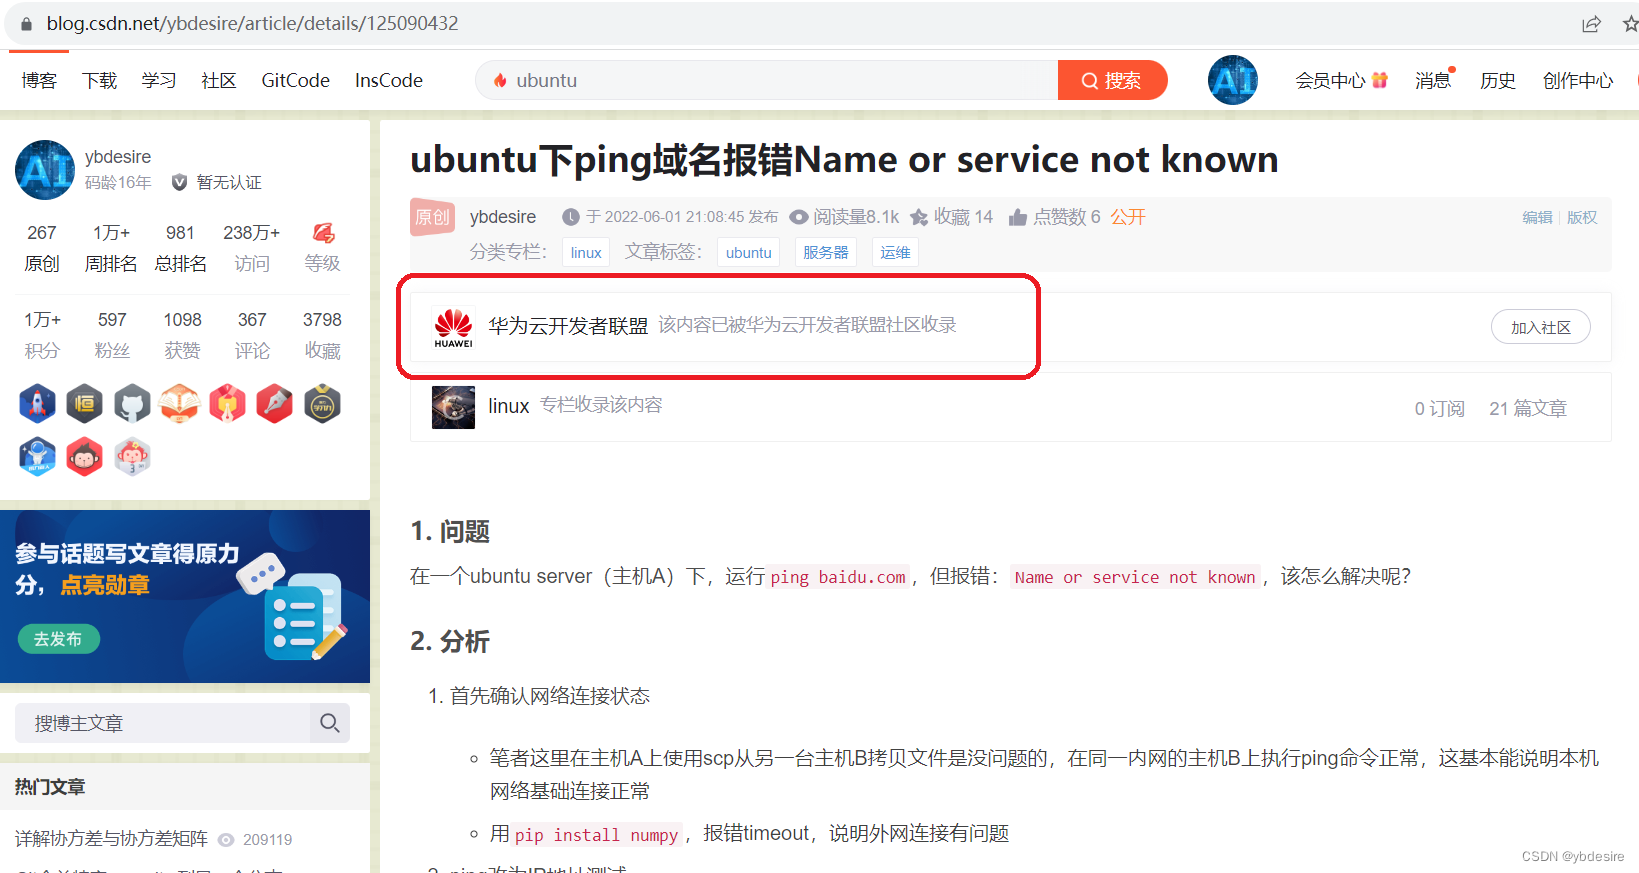The image size is (1639, 873).
Task: Go to GitCode from top navigation
Action: coord(295,80)
